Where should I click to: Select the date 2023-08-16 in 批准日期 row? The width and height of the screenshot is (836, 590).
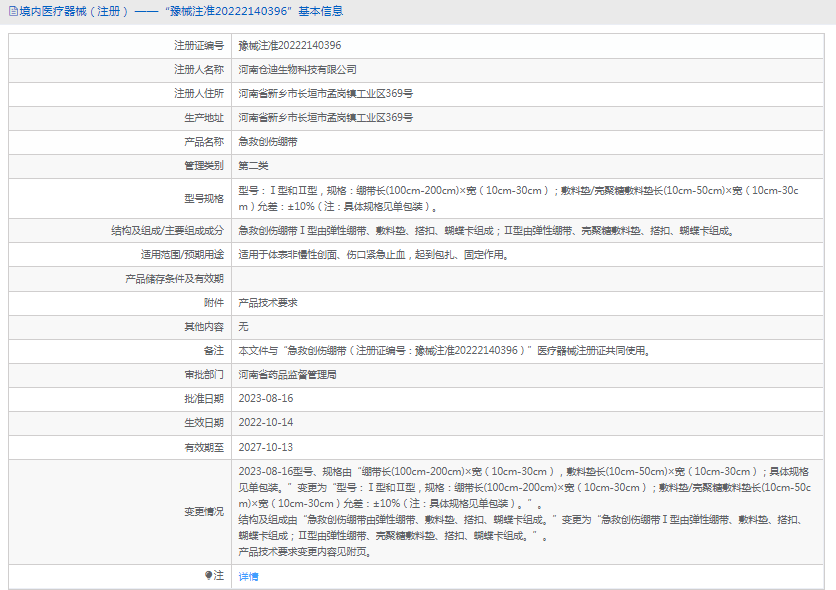pyautogui.click(x=266, y=398)
